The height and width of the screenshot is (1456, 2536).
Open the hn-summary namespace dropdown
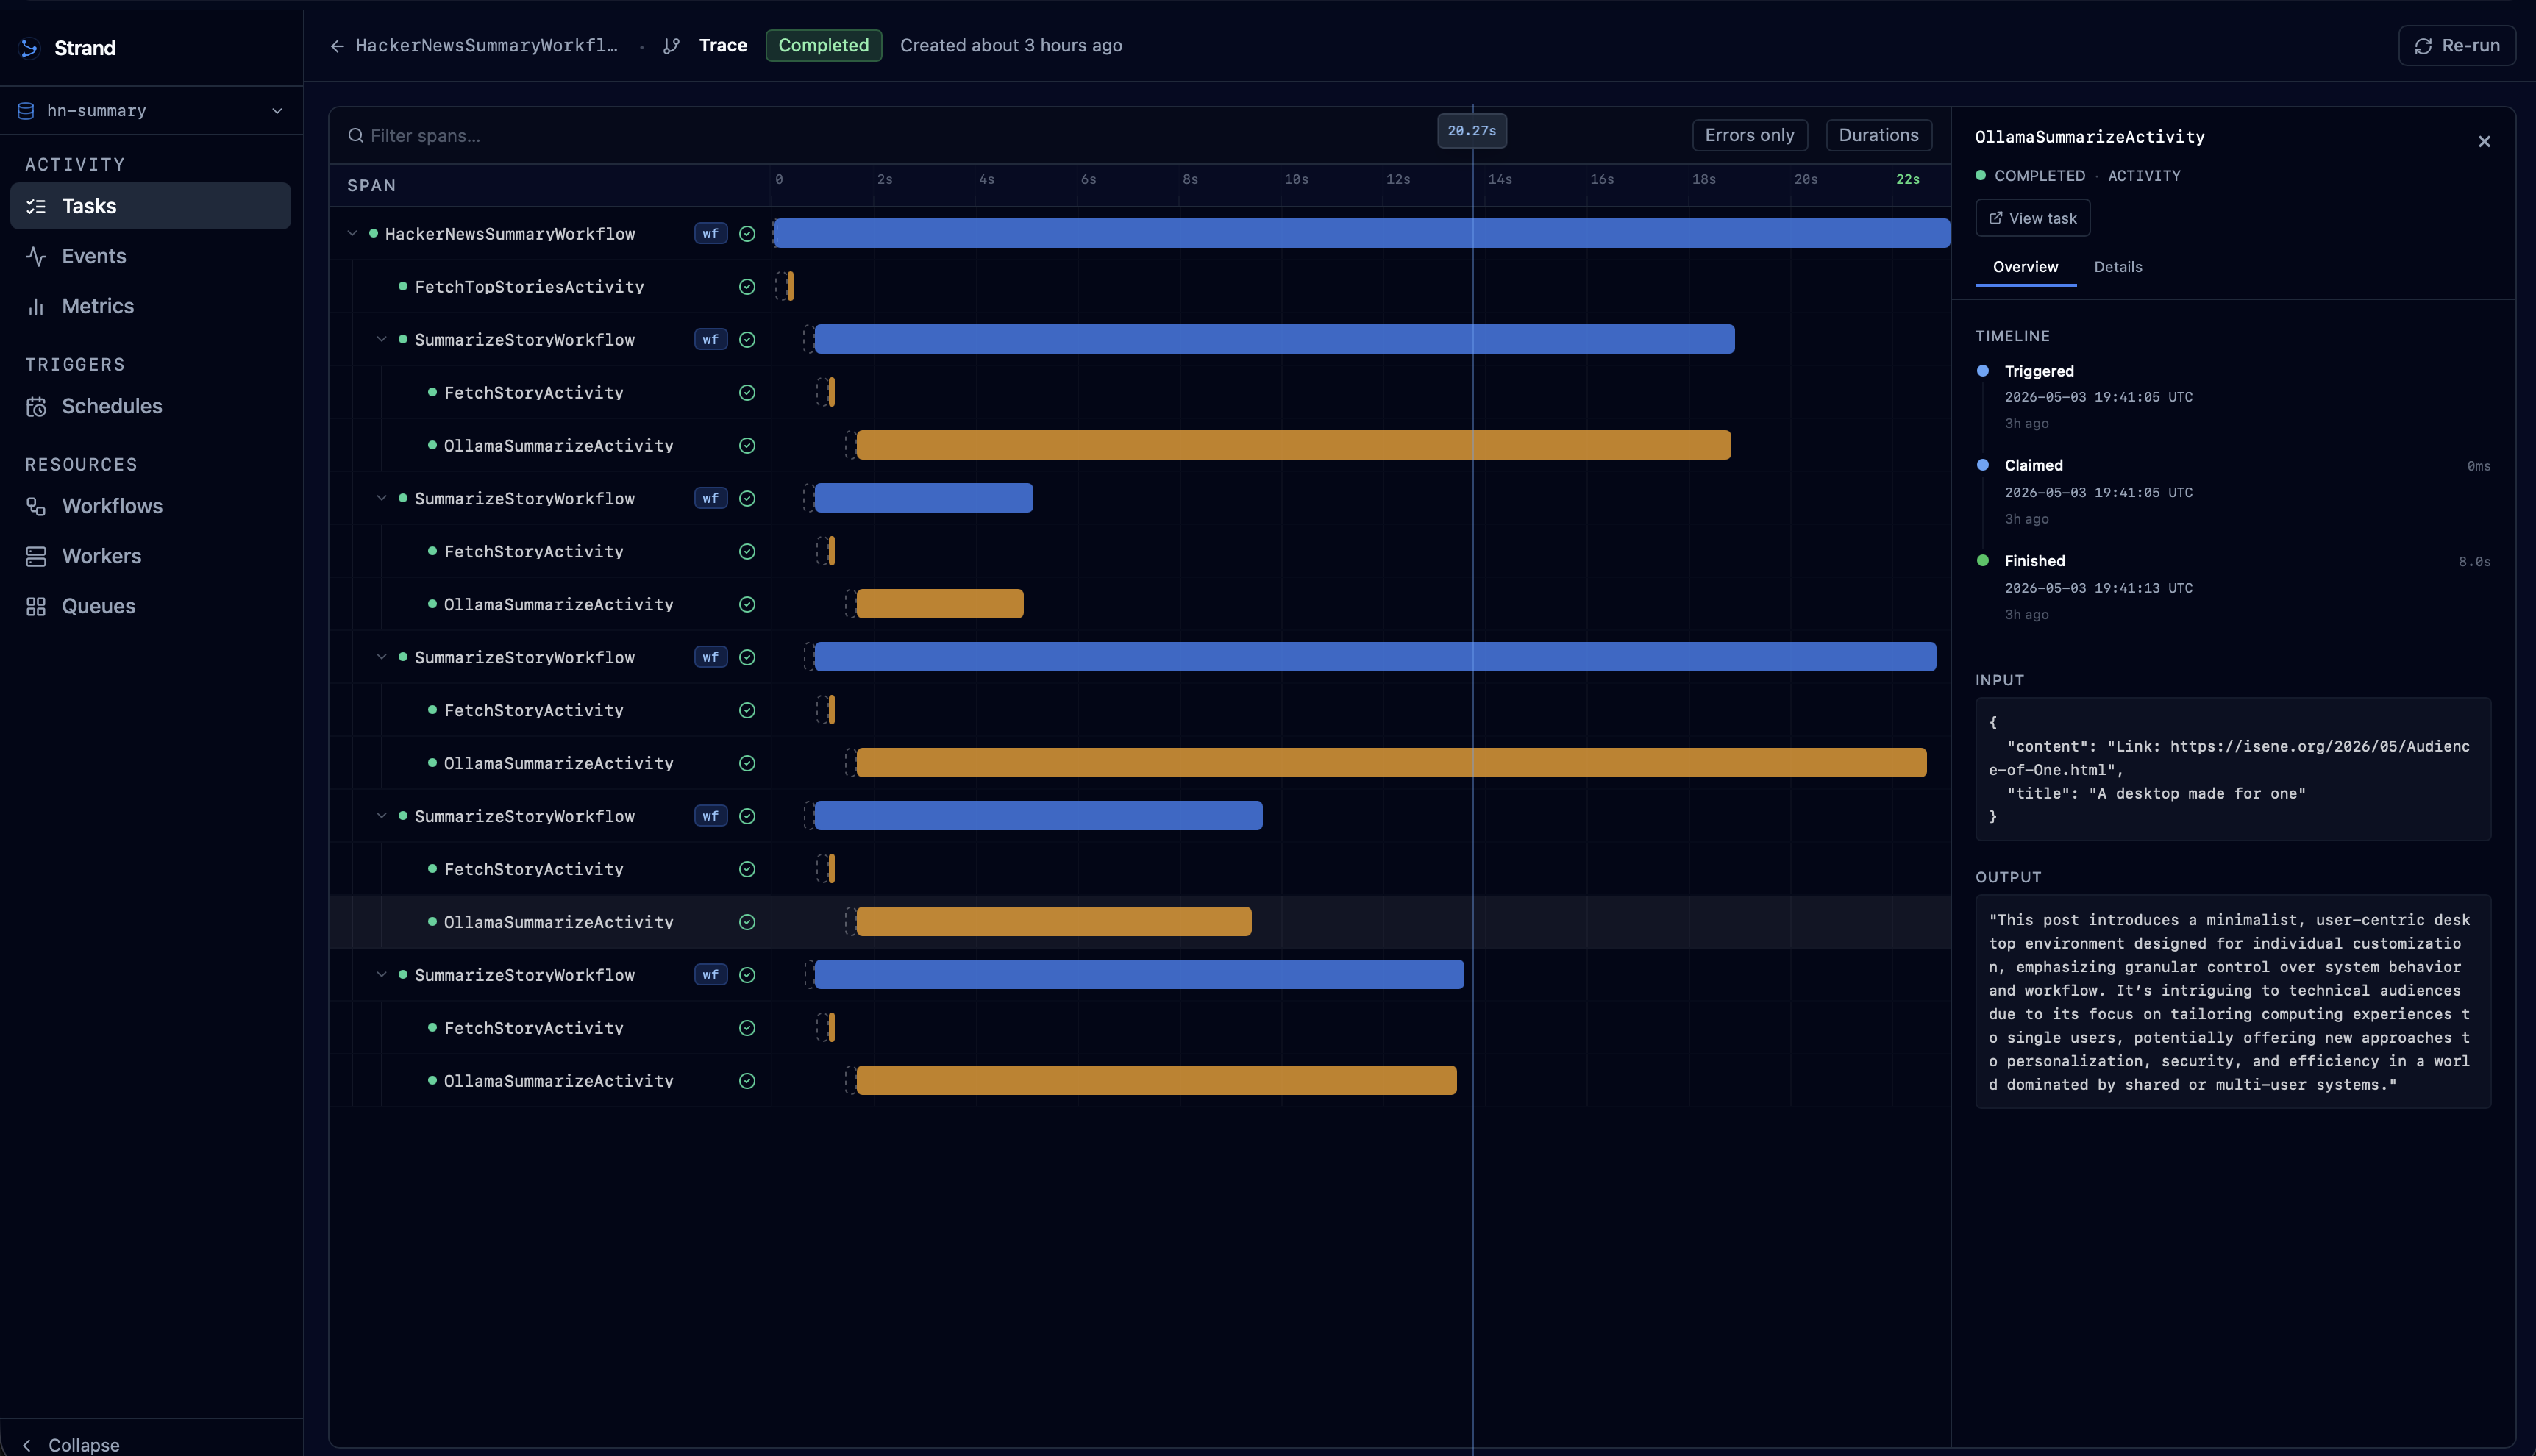click(151, 110)
